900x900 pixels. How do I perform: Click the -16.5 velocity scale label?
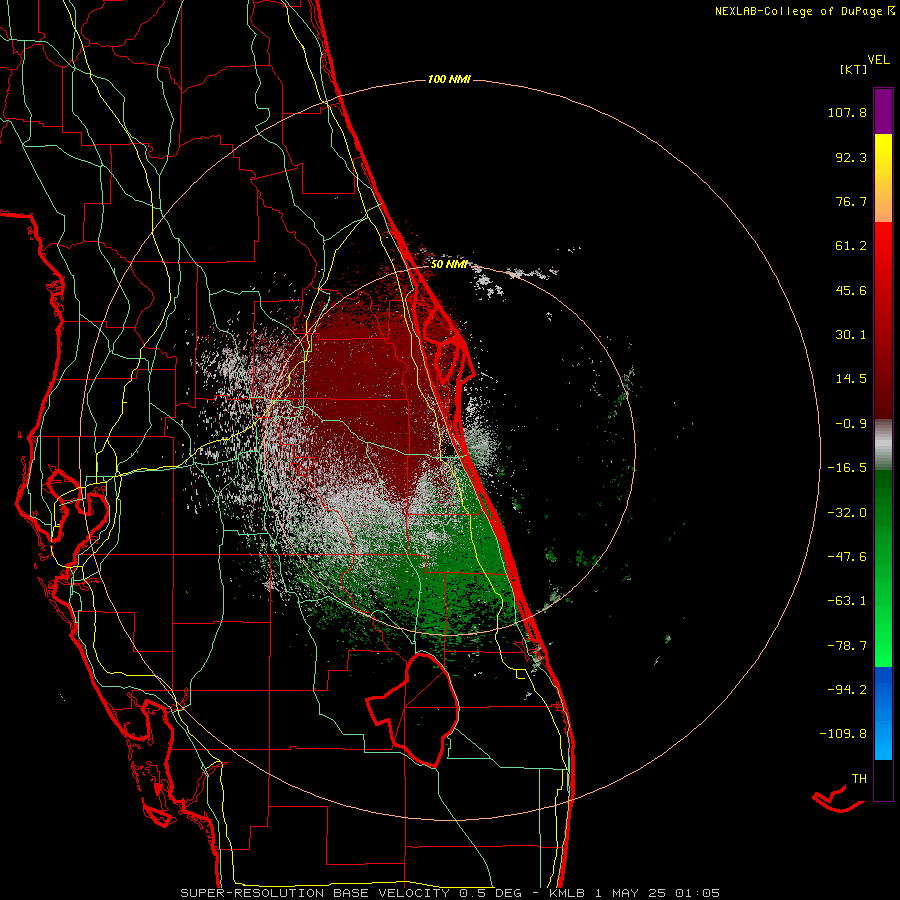847,468
